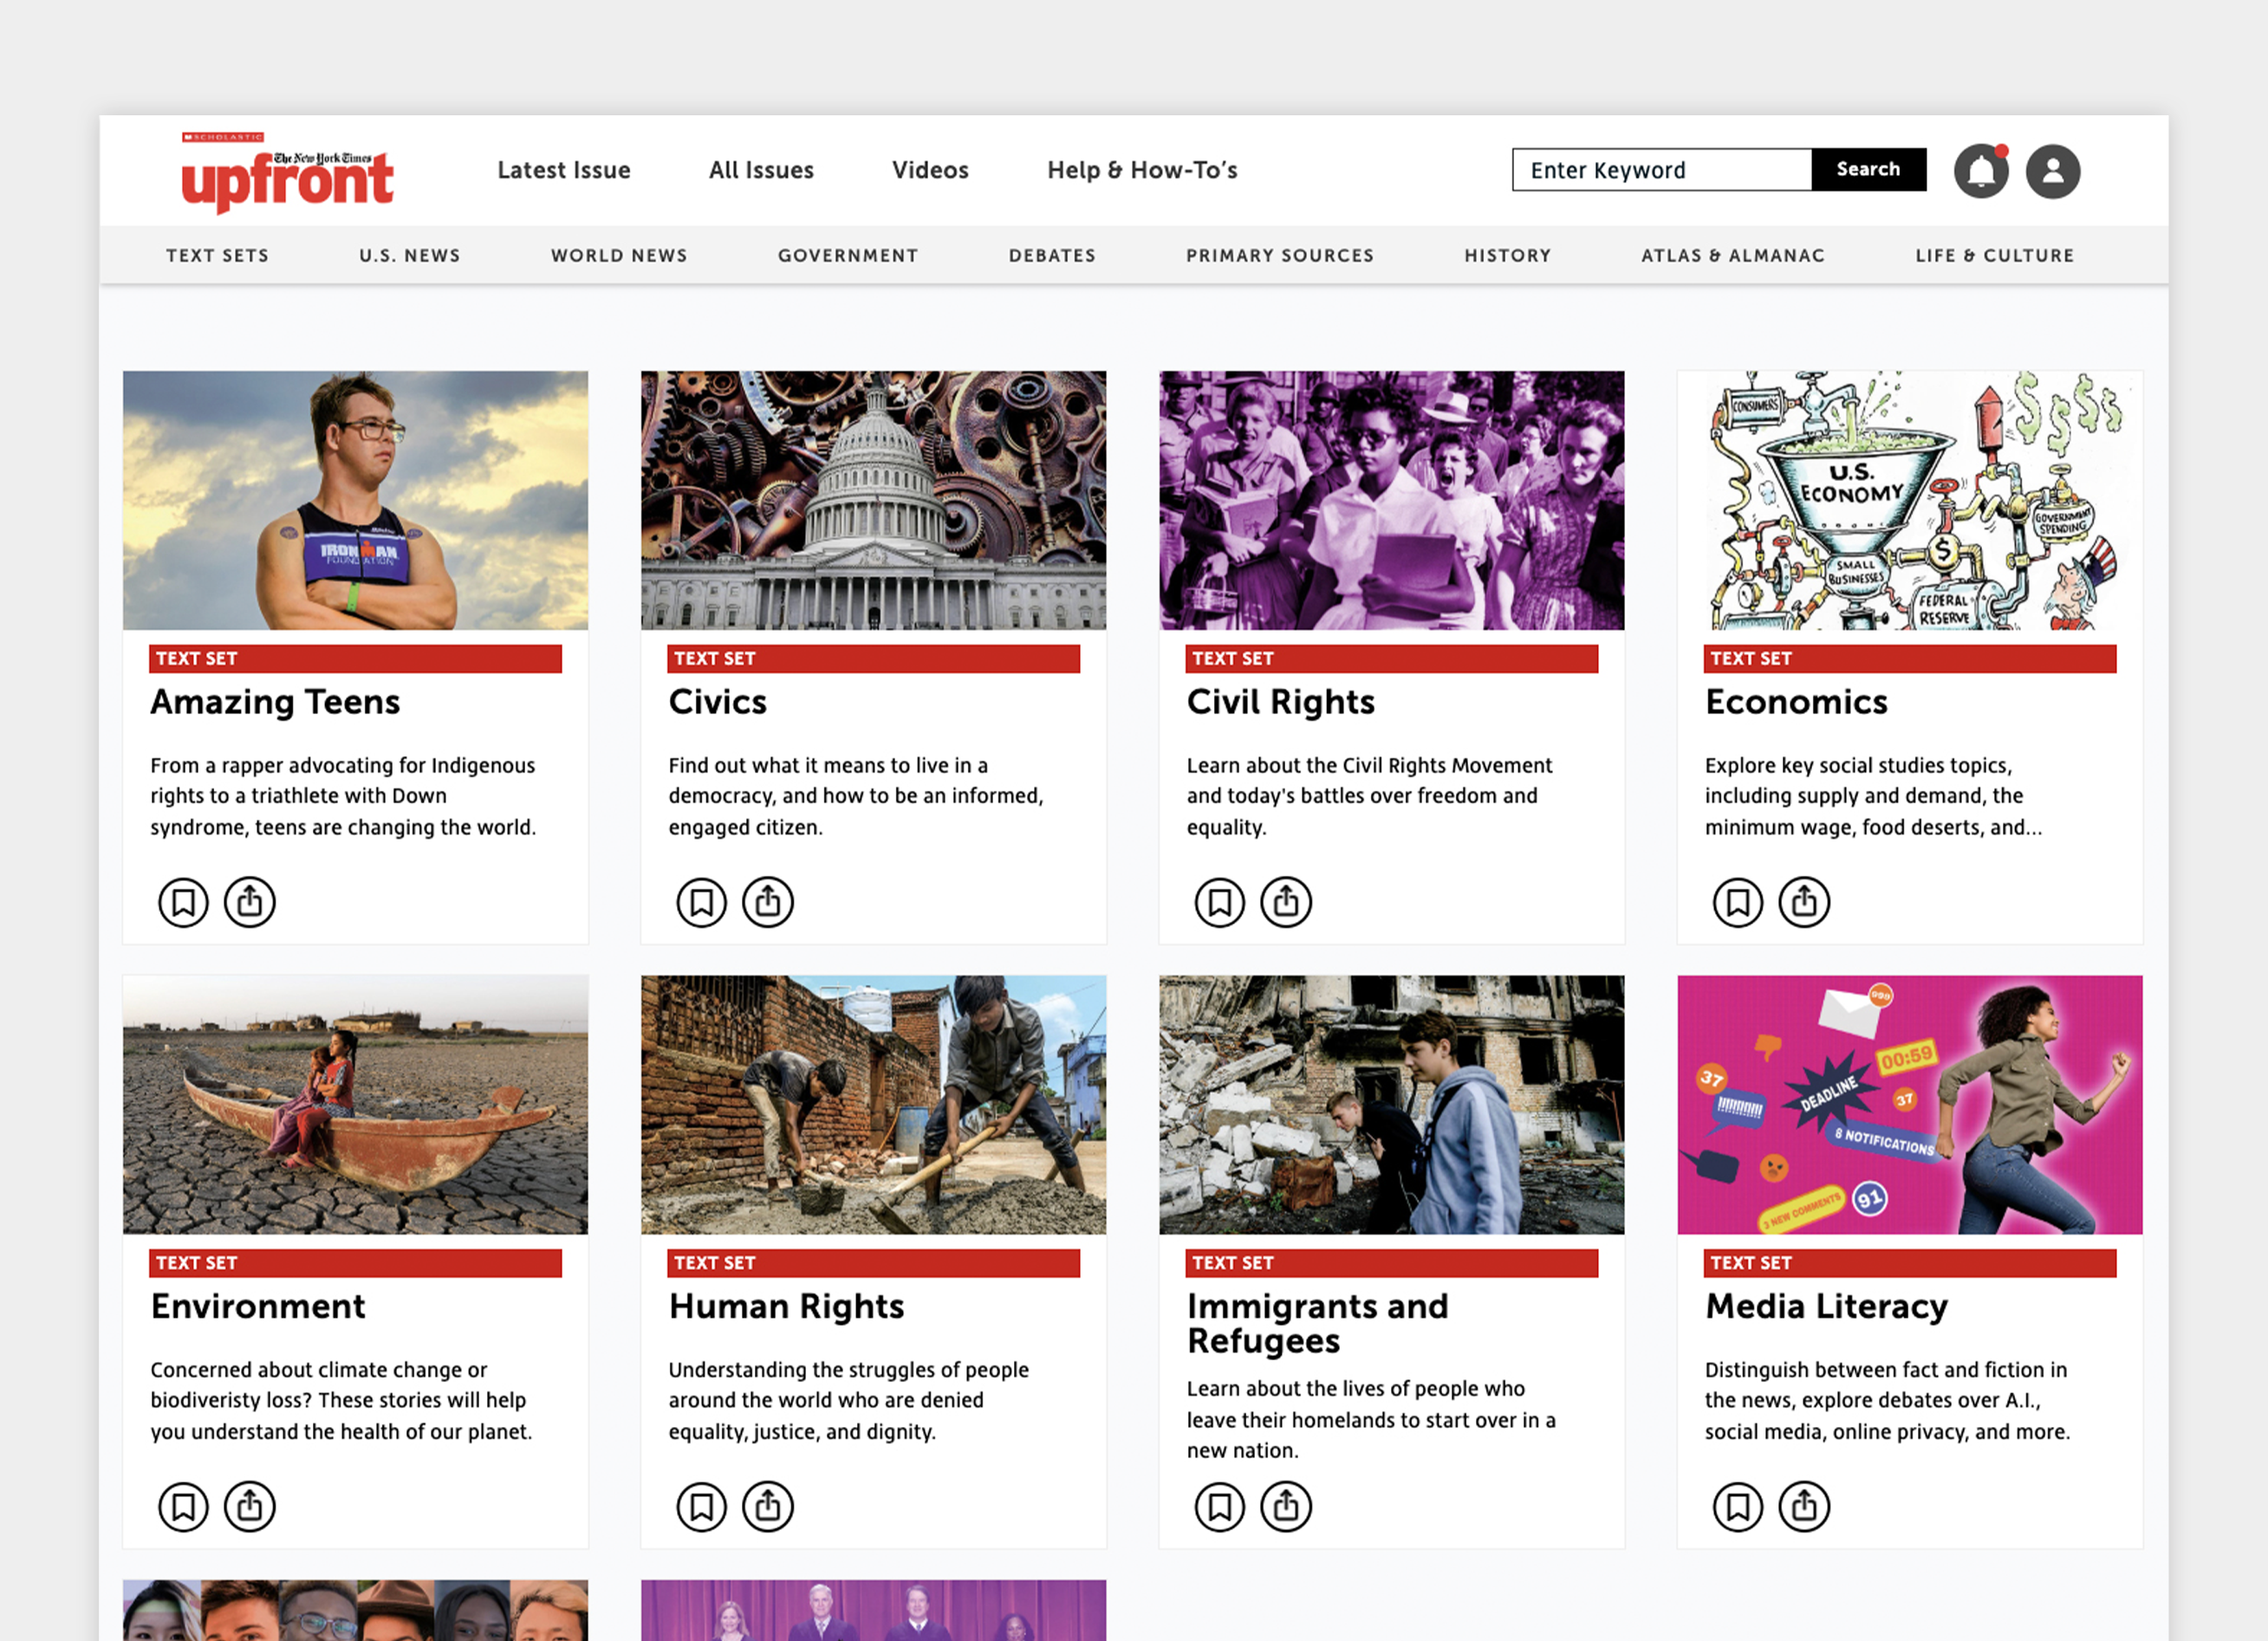Open the Media Literacy thumbnail image
The width and height of the screenshot is (2268, 1641).
coord(1910,1104)
